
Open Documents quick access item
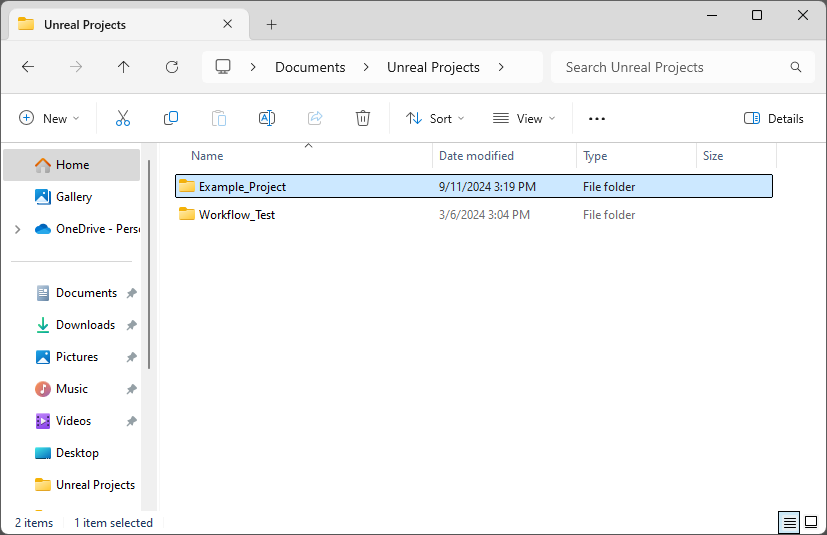[x=76, y=293]
